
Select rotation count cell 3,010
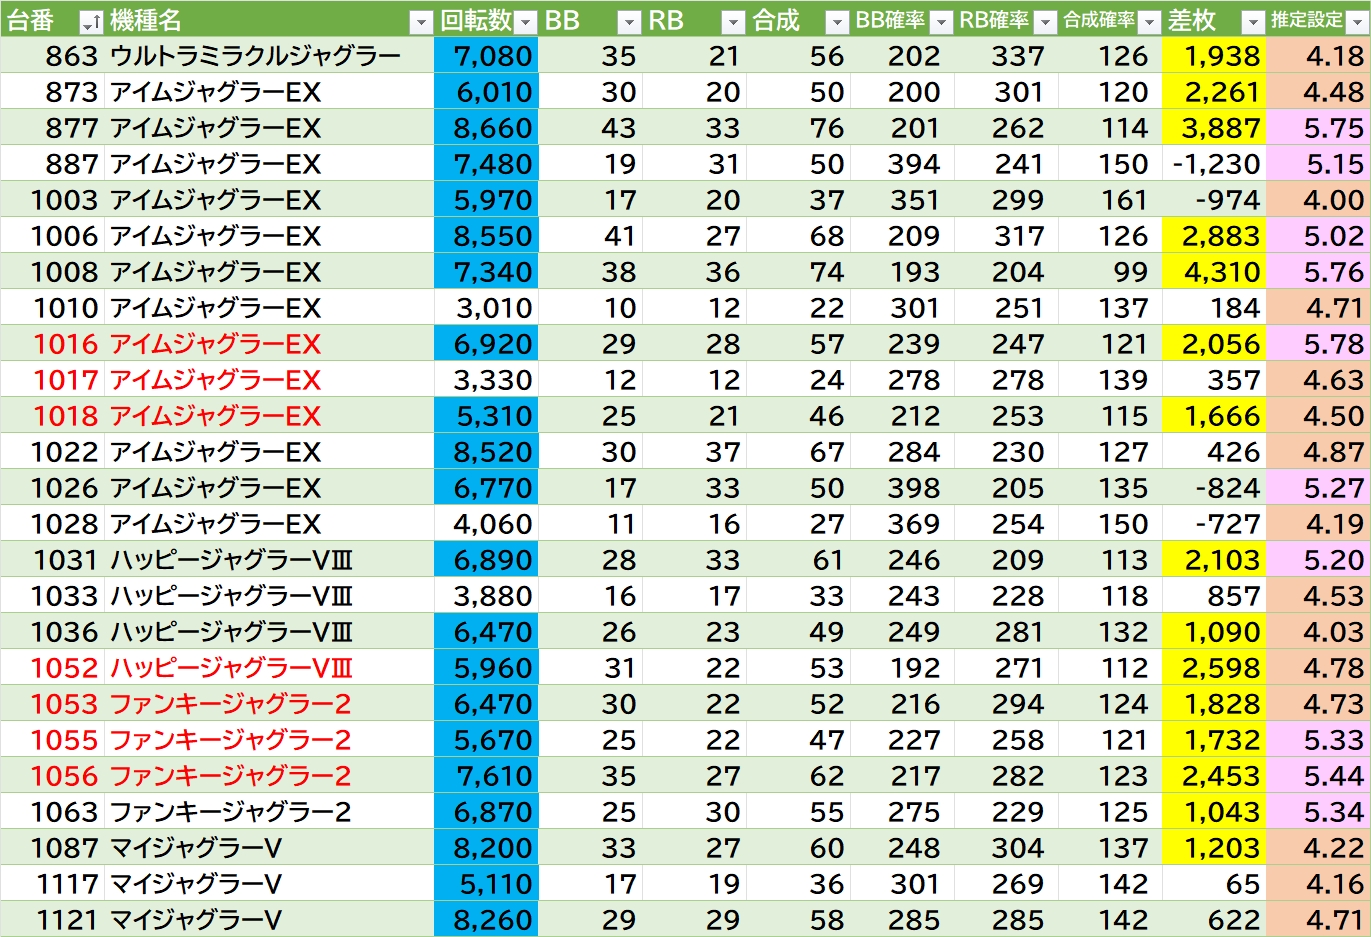pyautogui.click(x=486, y=308)
